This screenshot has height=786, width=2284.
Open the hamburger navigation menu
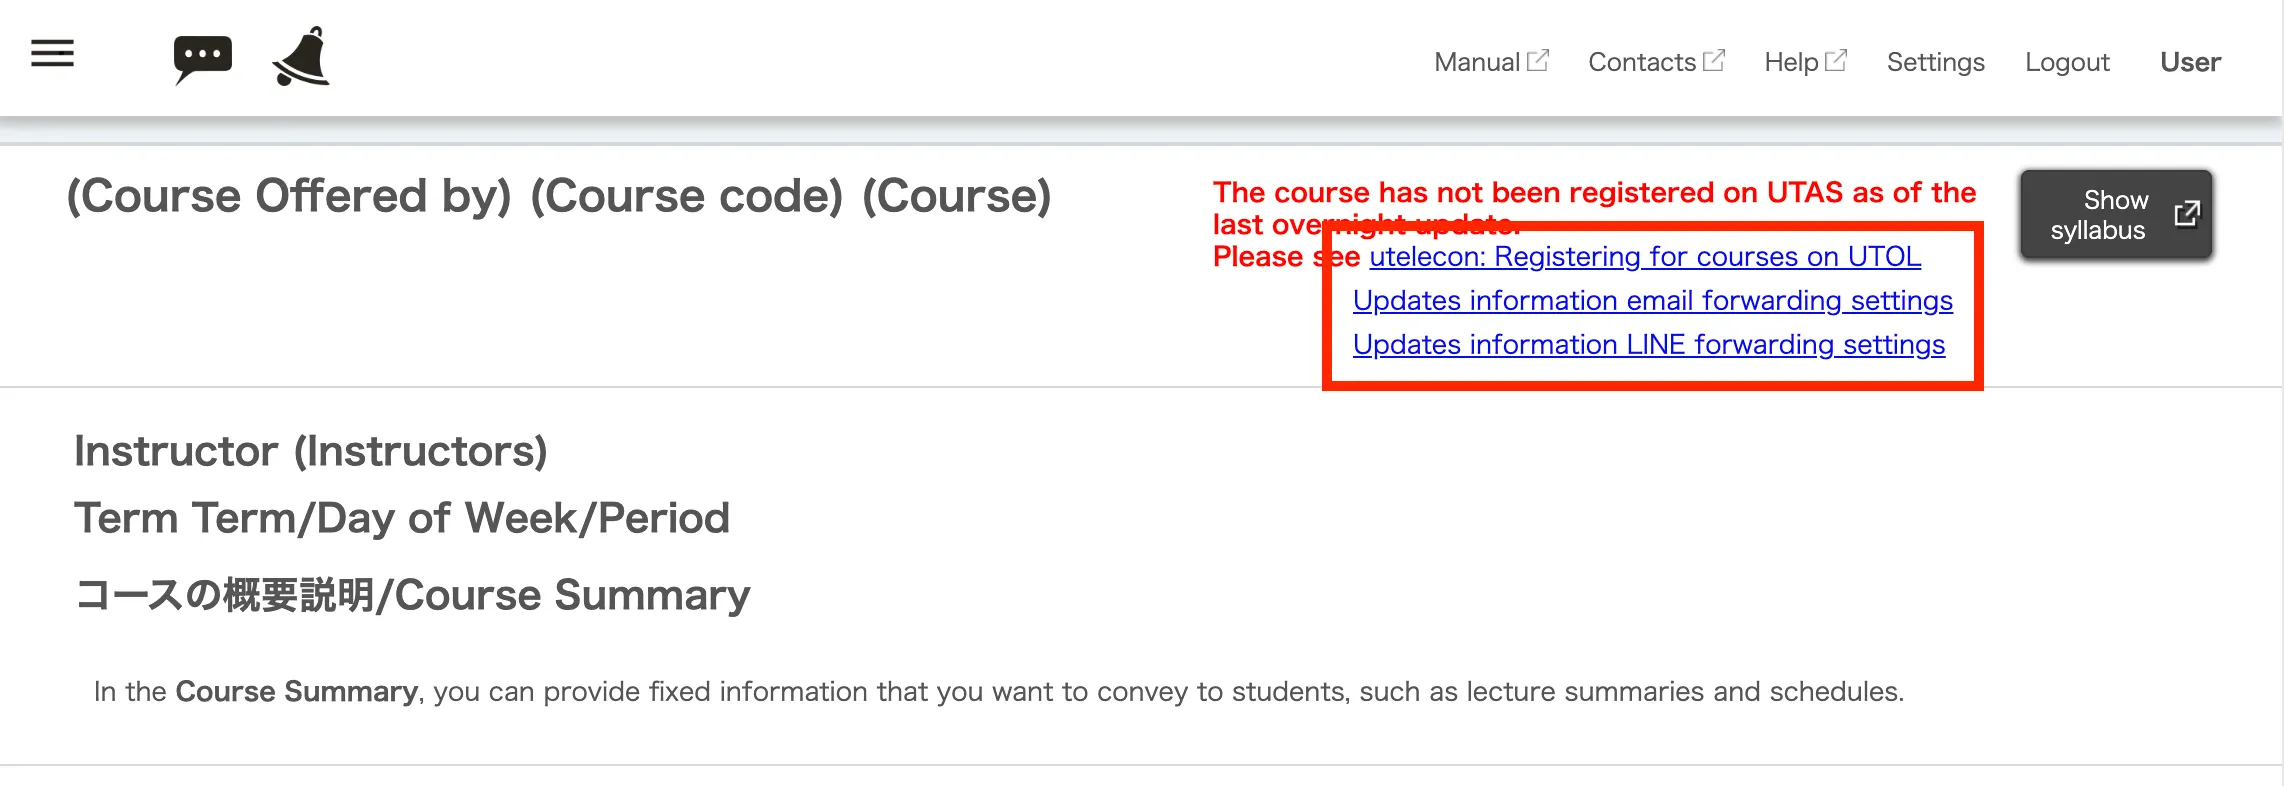[52, 53]
